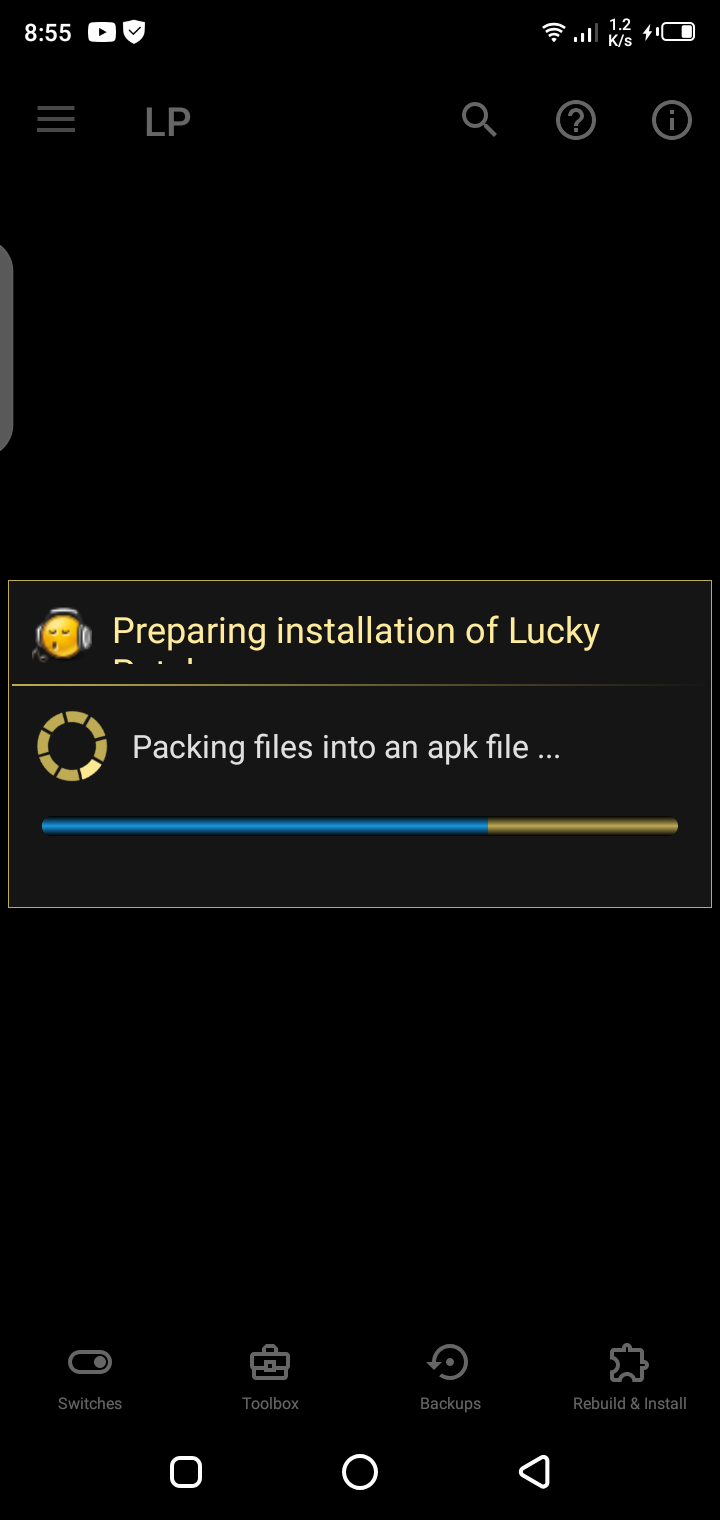This screenshot has height=1520, width=720.
Task: Open the help question mark icon
Action: (x=576, y=121)
